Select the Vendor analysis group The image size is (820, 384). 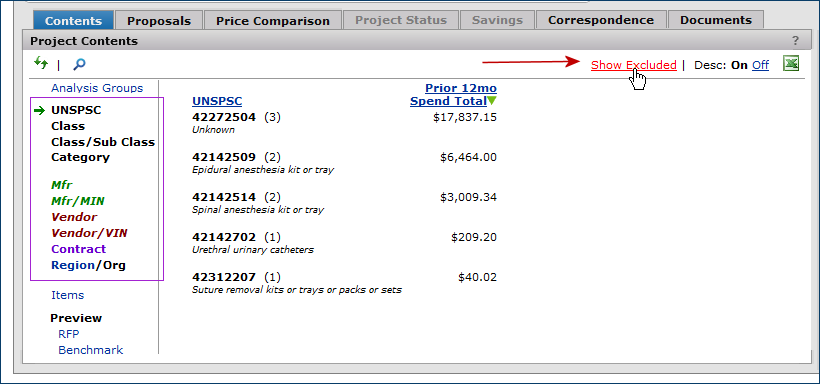(x=74, y=217)
